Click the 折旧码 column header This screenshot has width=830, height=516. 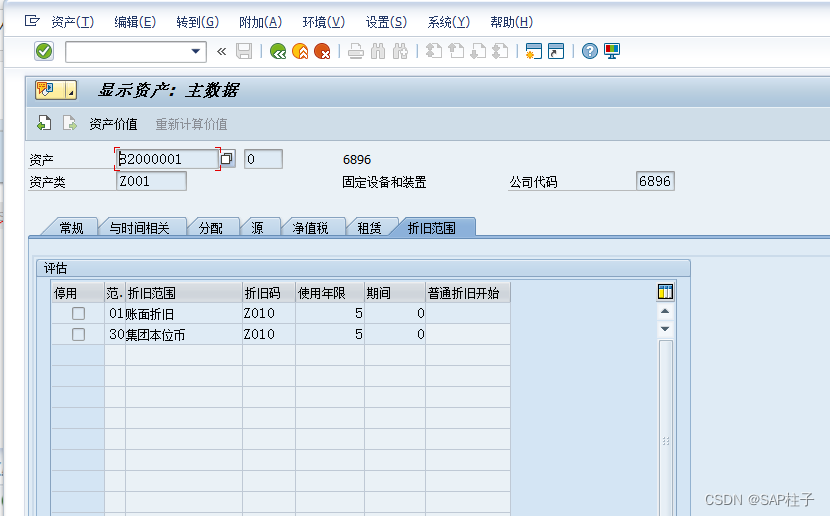point(269,293)
